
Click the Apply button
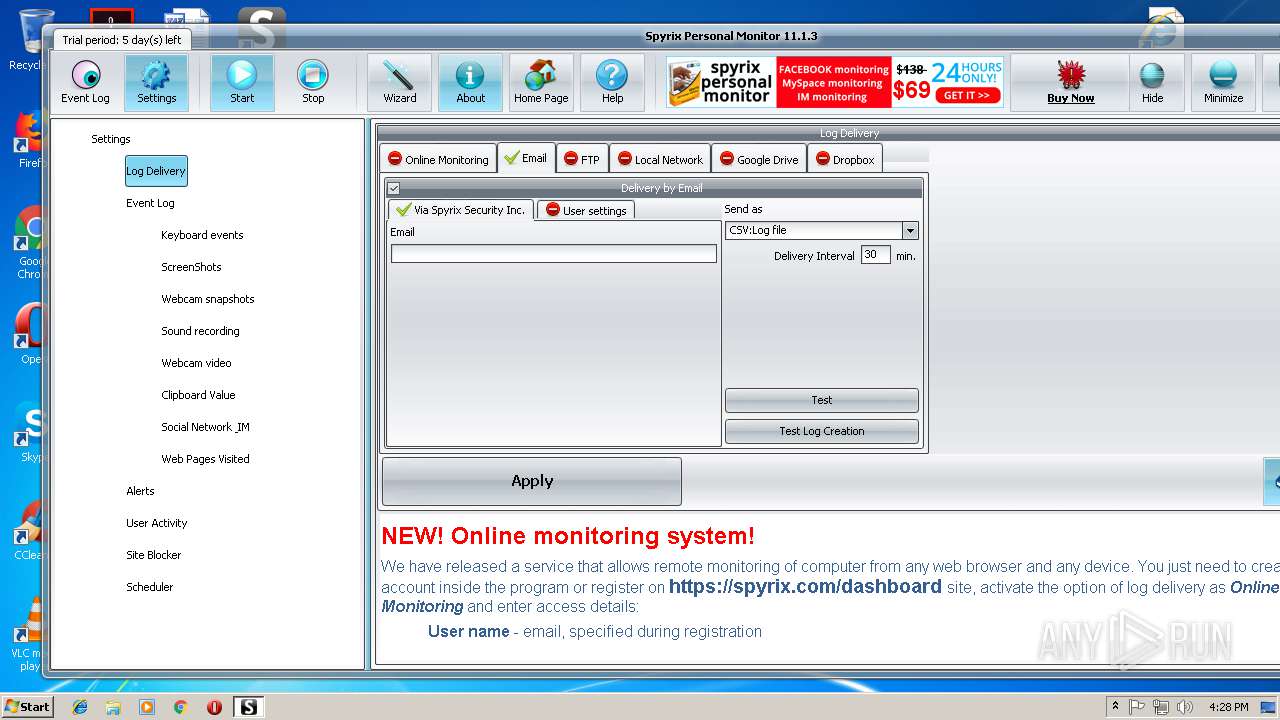(532, 481)
